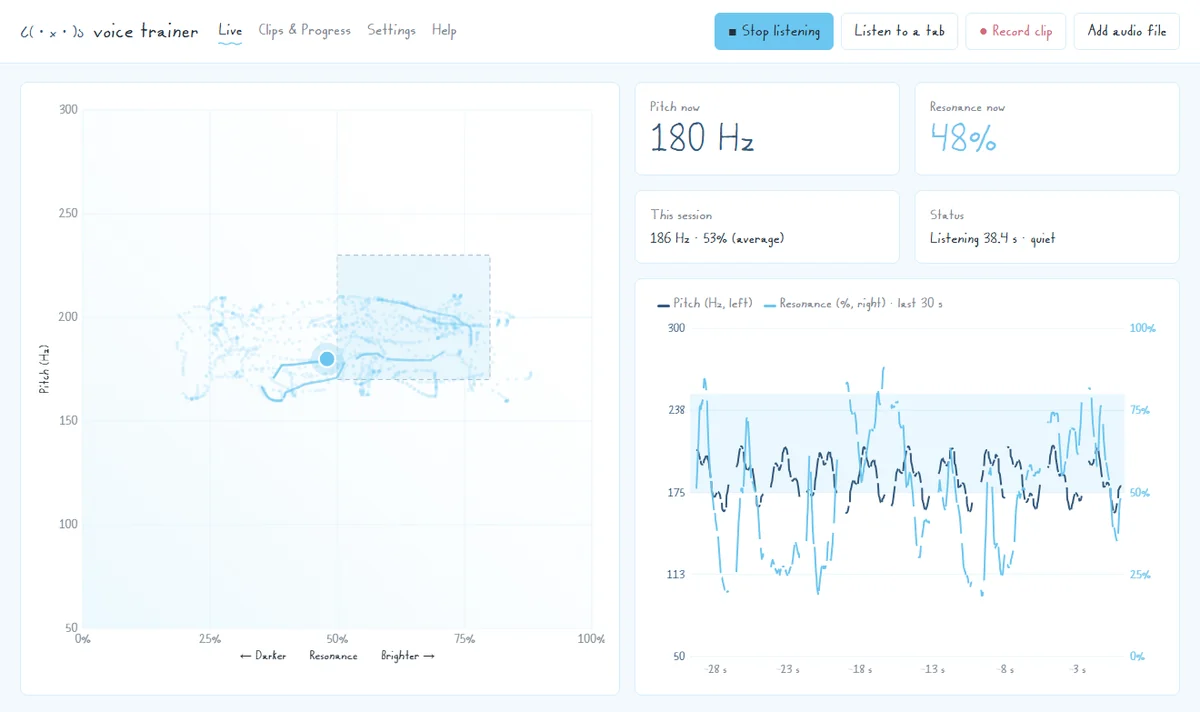This screenshot has width=1200, height=712.
Task: Click the dashed target zone rectangle
Action: click(x=413, y=317)
